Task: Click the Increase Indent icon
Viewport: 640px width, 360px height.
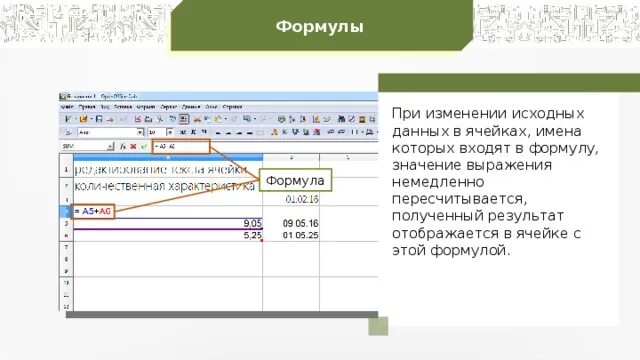Action: (341, 132)
